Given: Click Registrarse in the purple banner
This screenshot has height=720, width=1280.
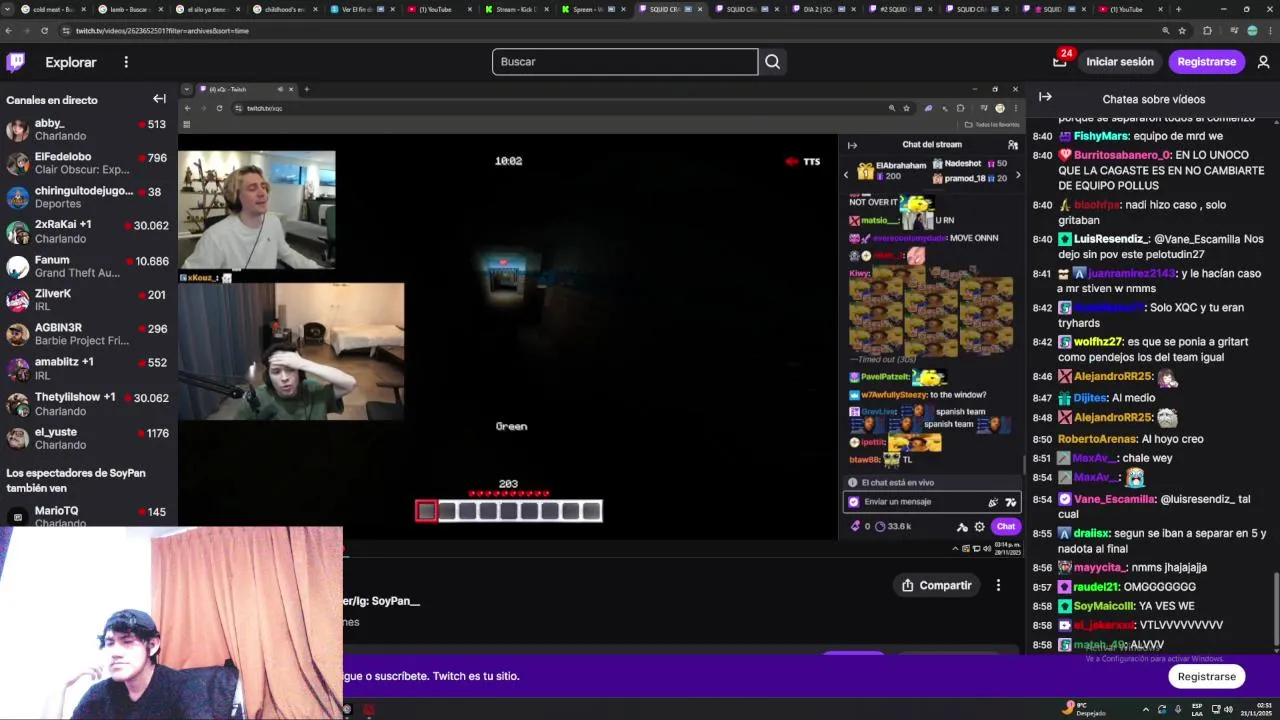Looking at the screenshot, I should 1206,676.
